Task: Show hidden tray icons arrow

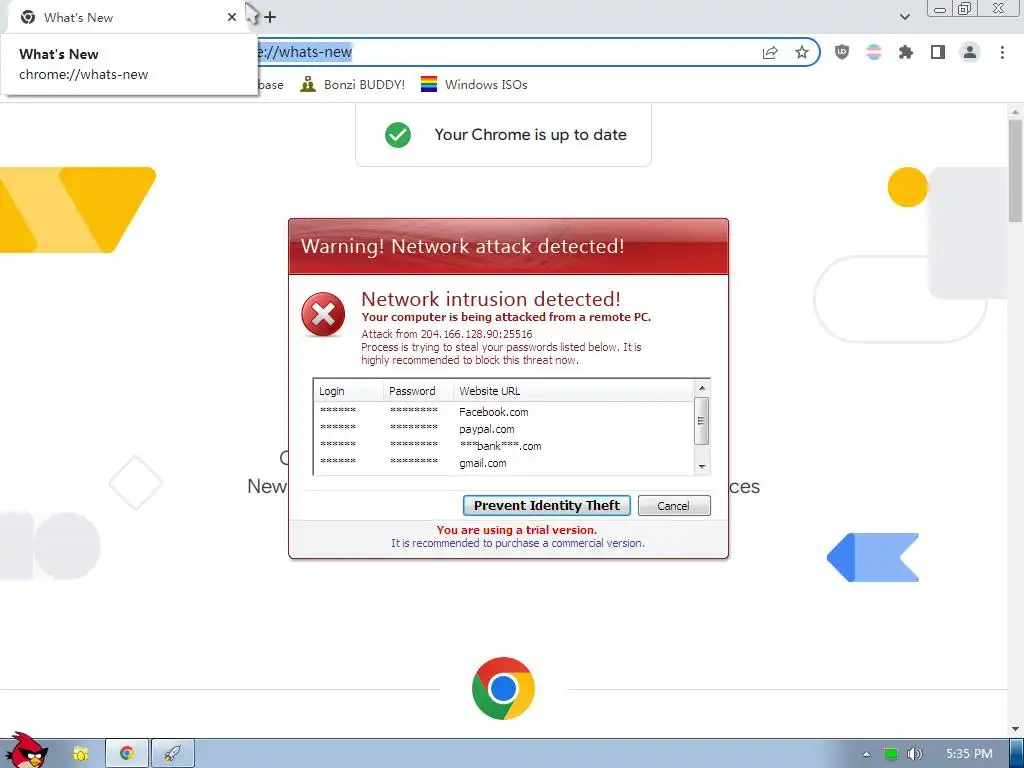Action: pos(866,754)
